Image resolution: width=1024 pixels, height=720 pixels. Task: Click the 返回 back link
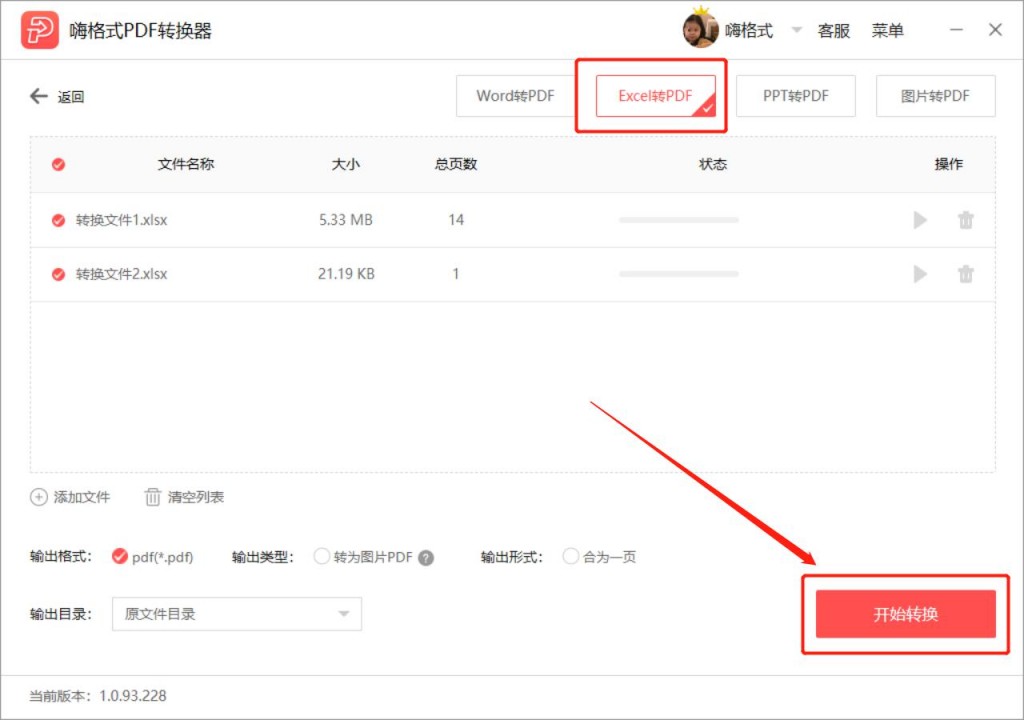[71, 97]
